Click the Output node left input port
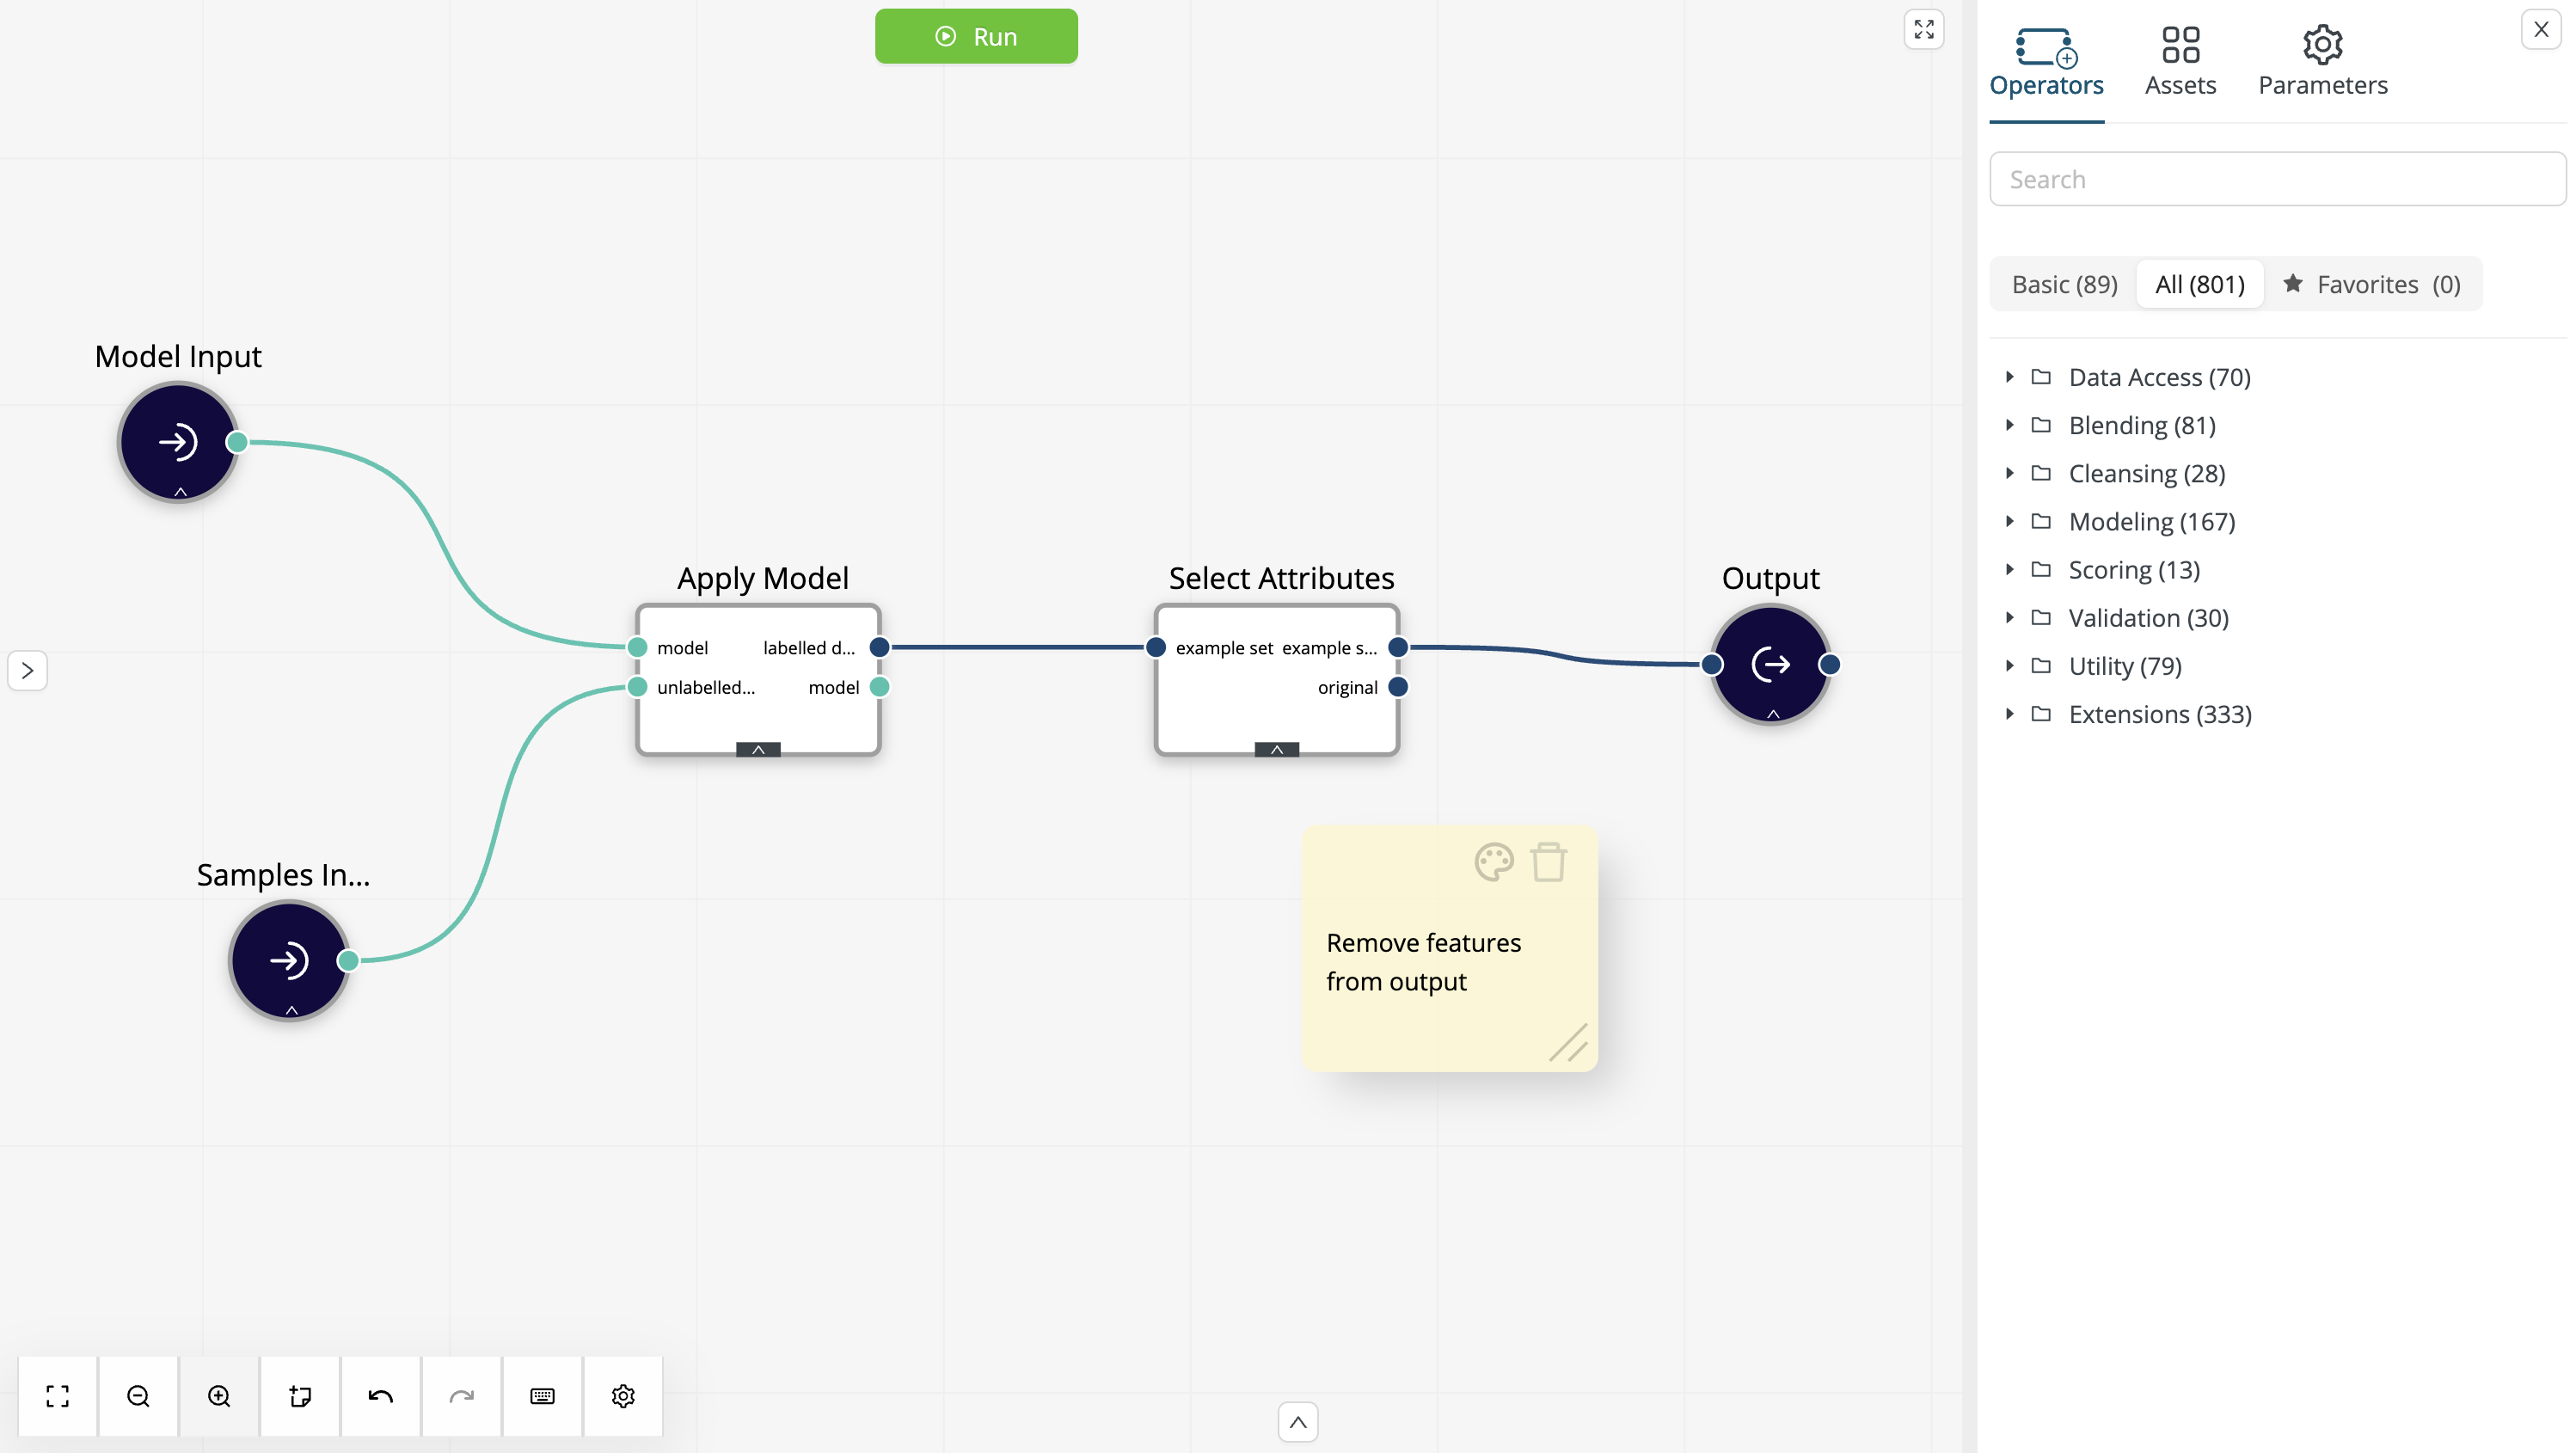Screen dimensions: 2576x1453 tap(1712, 664)
